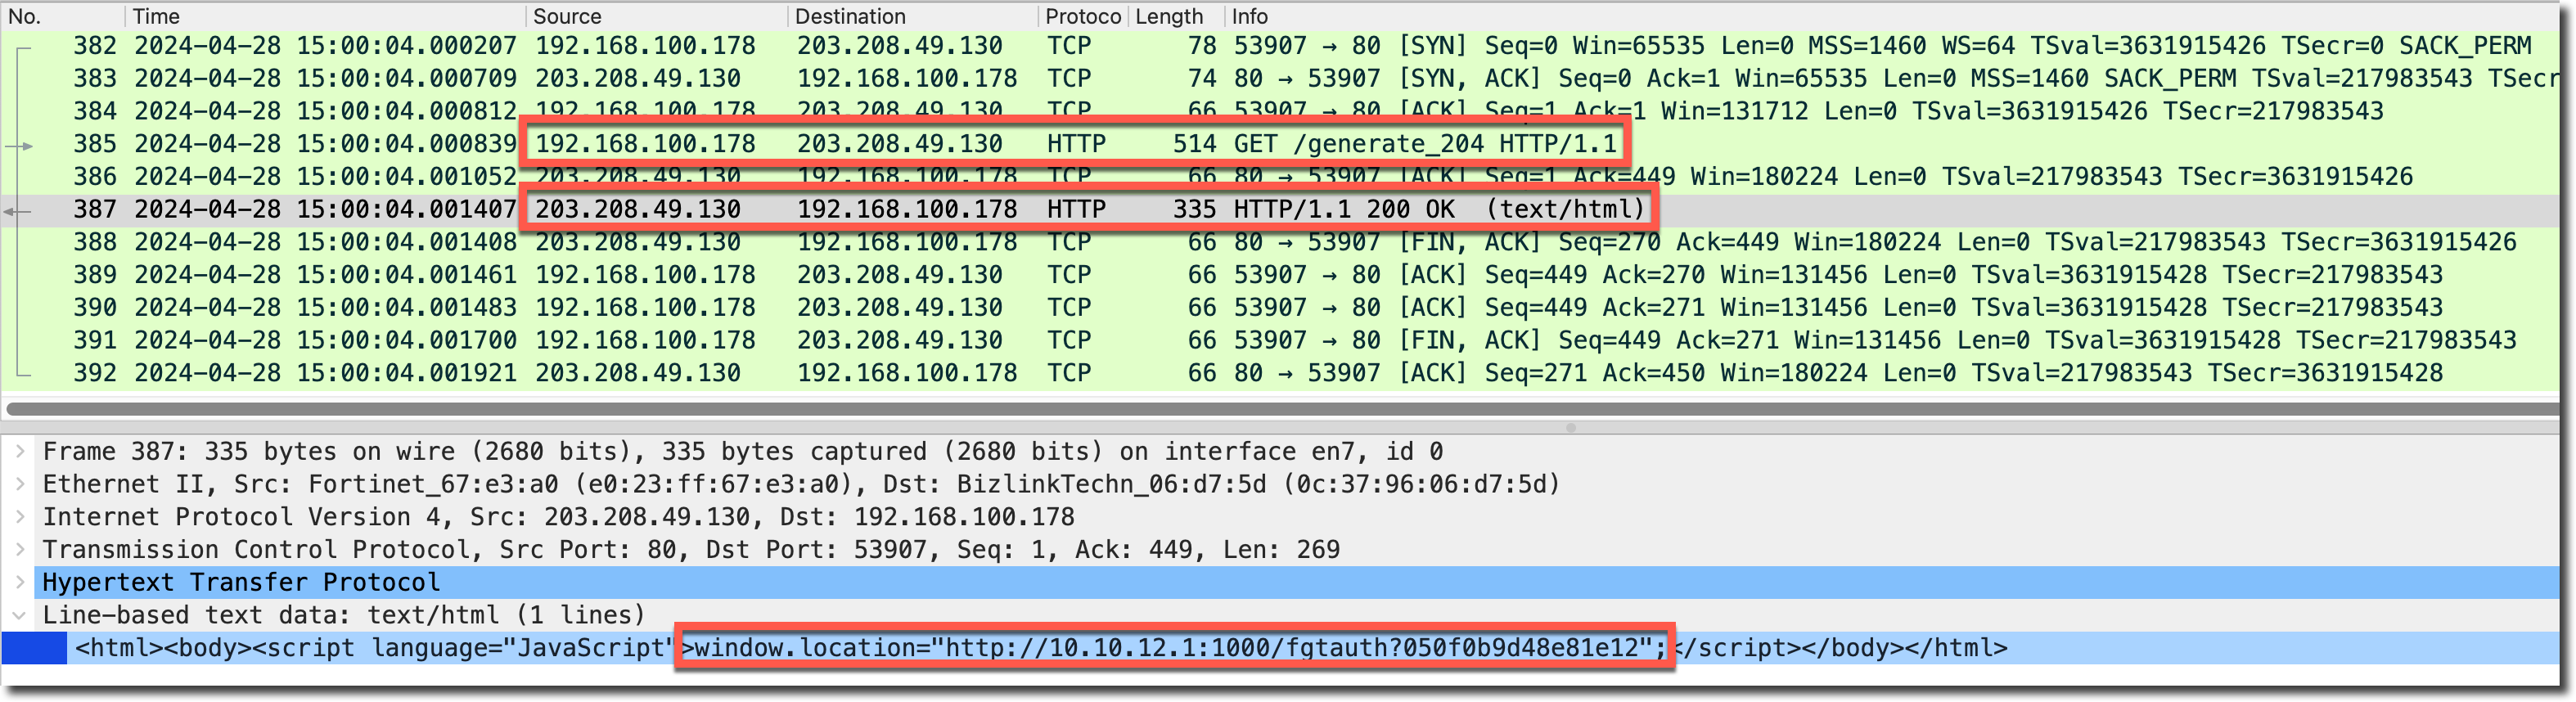Image resolution: width=2576 pixels, height=702 pixels.
Task: Expand the Ethernet II tree node
Action: tap(20, 485)
